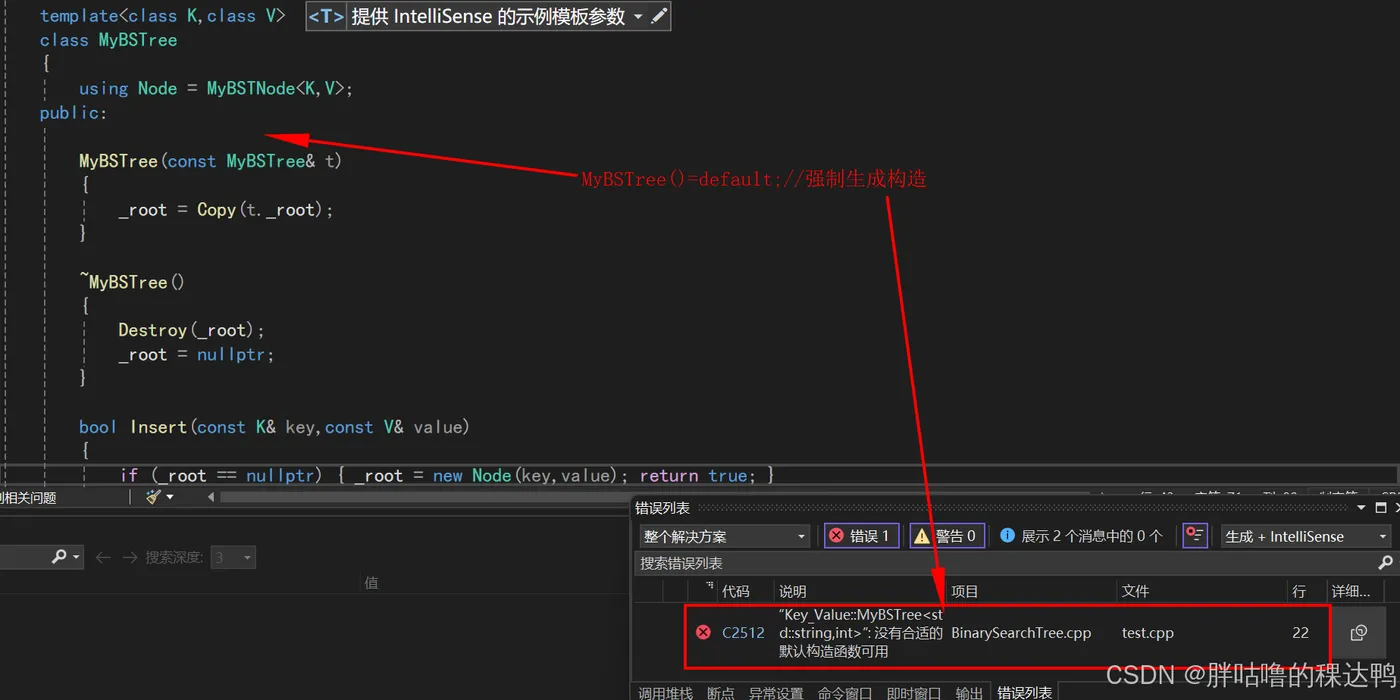
Task: Click the build-only filter icon in error list
Action: click(1195, 536)
